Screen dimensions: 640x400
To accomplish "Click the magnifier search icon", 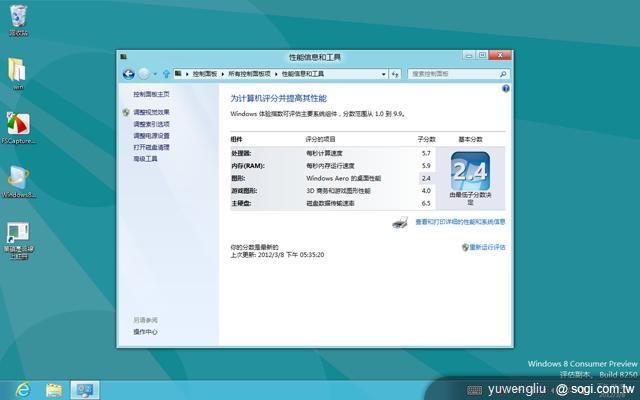I will [503, 74].
